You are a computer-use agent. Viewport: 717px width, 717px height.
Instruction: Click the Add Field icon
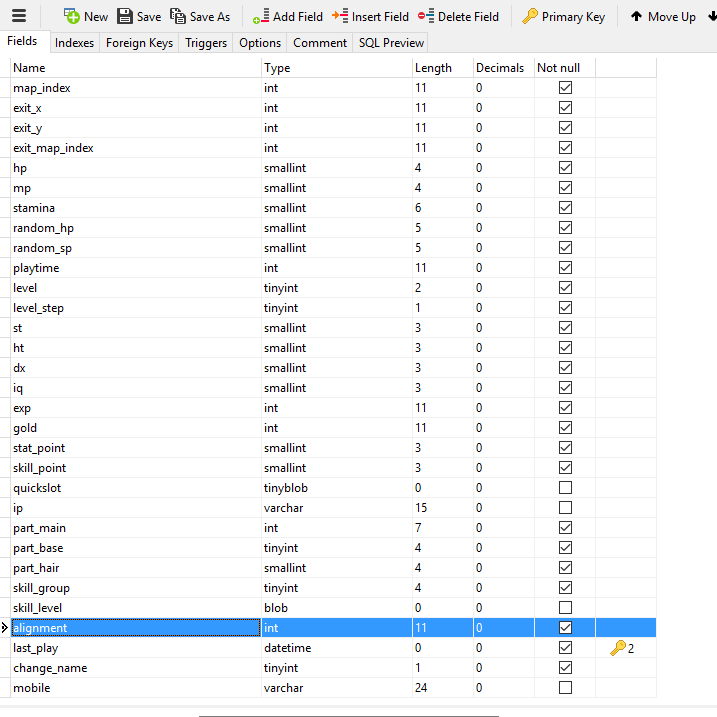tap(261, 17)
